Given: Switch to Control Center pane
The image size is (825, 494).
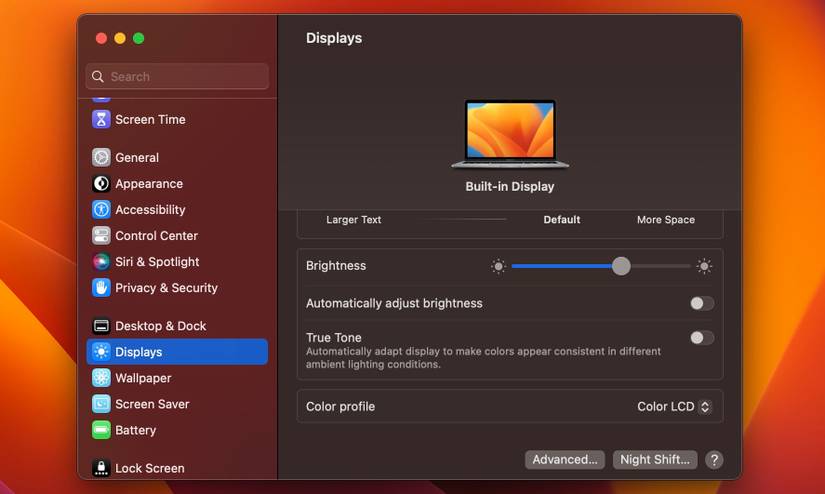Looking at the screenshot, I should (156, 236).
